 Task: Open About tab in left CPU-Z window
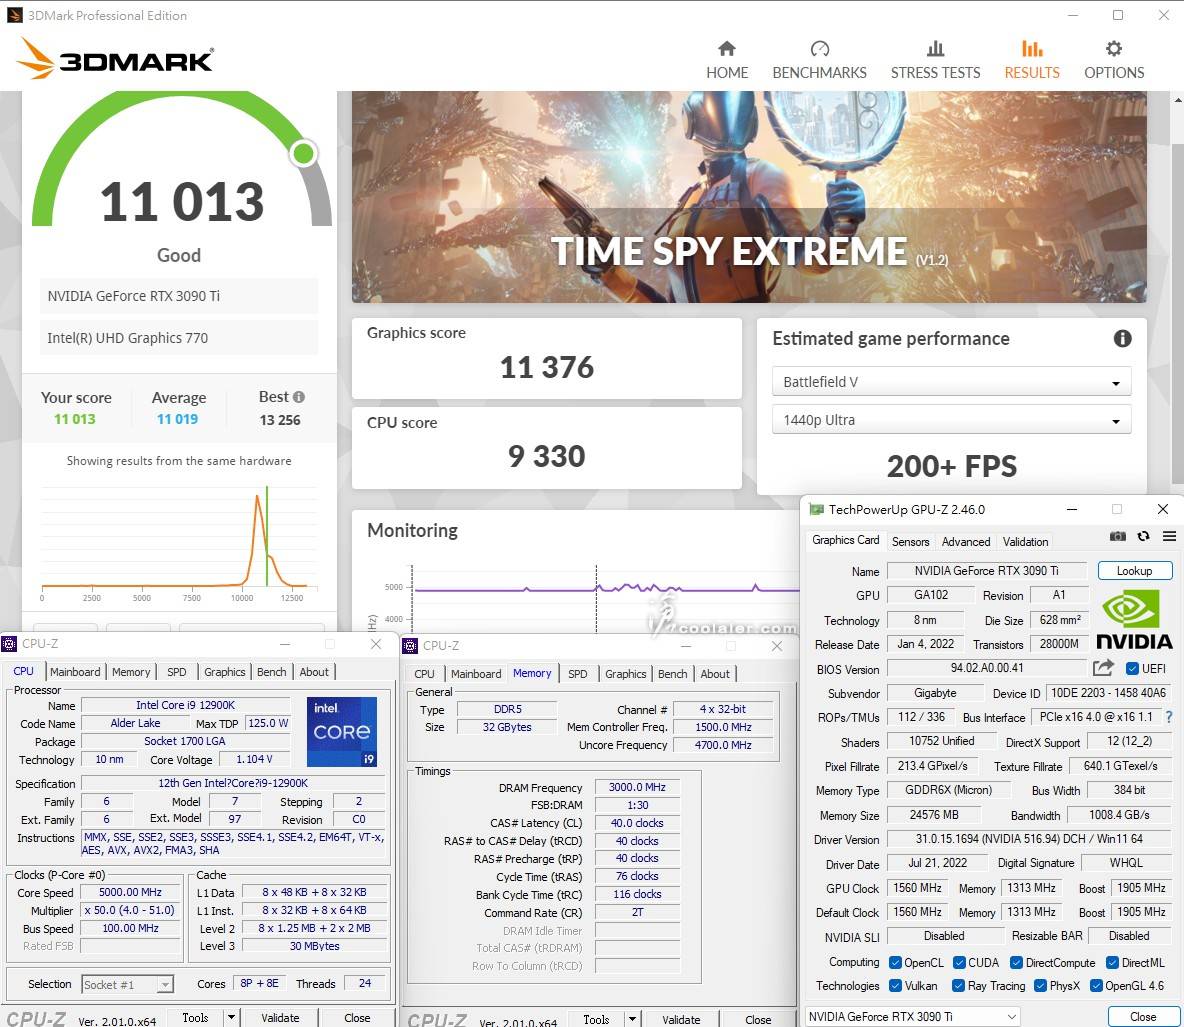point(314,671)
